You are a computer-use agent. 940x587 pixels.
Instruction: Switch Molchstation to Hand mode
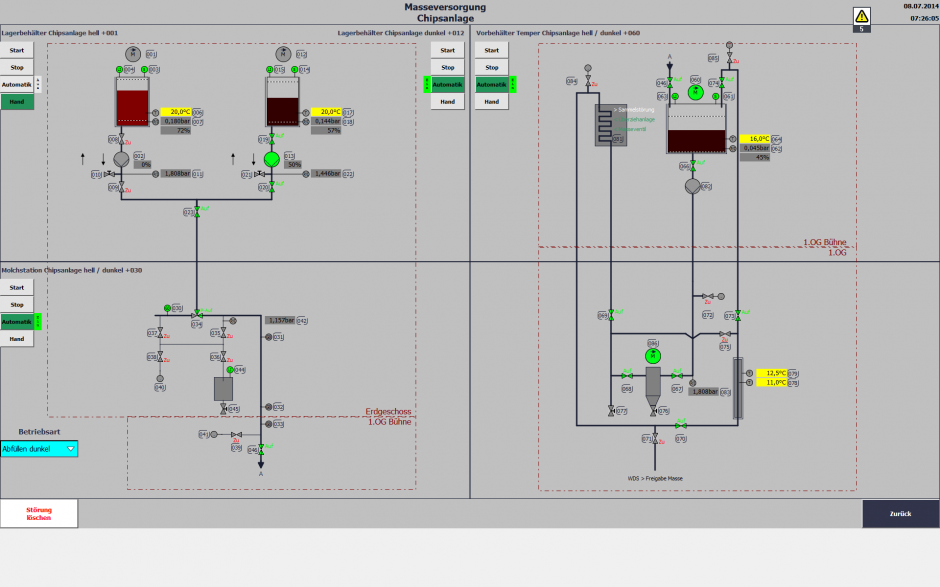coord(17,339)
